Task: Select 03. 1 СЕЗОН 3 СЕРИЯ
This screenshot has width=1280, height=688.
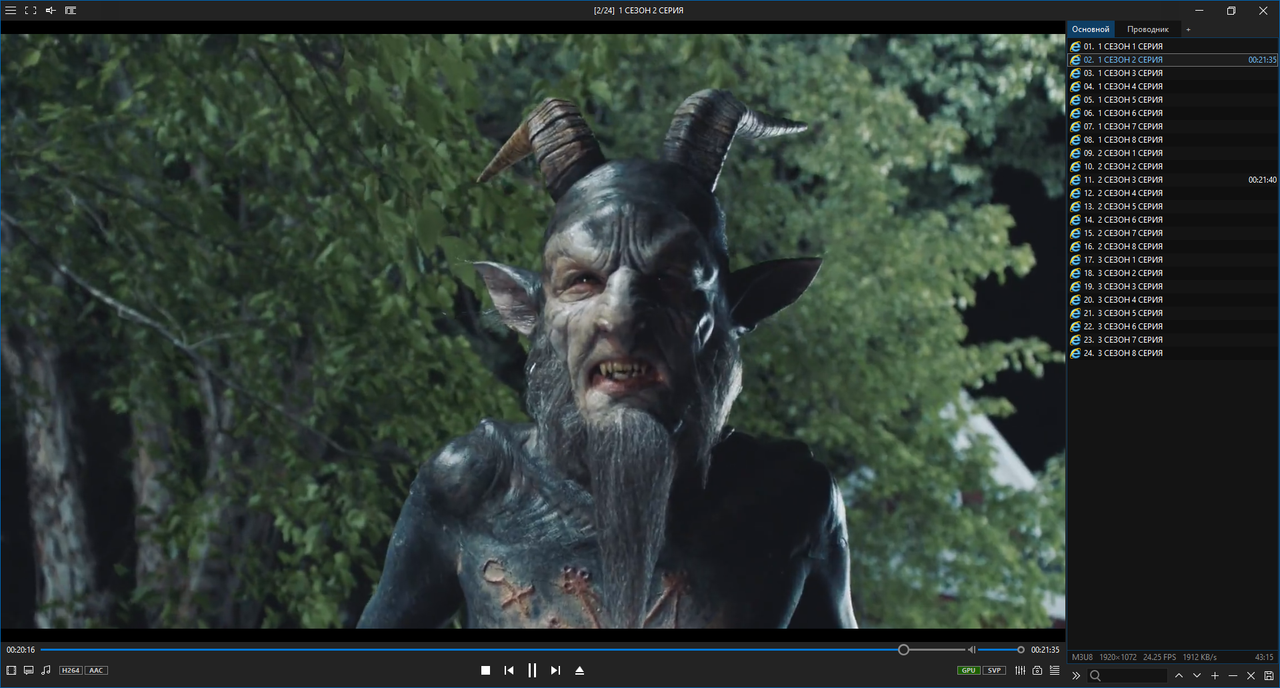Action: 1173,73
